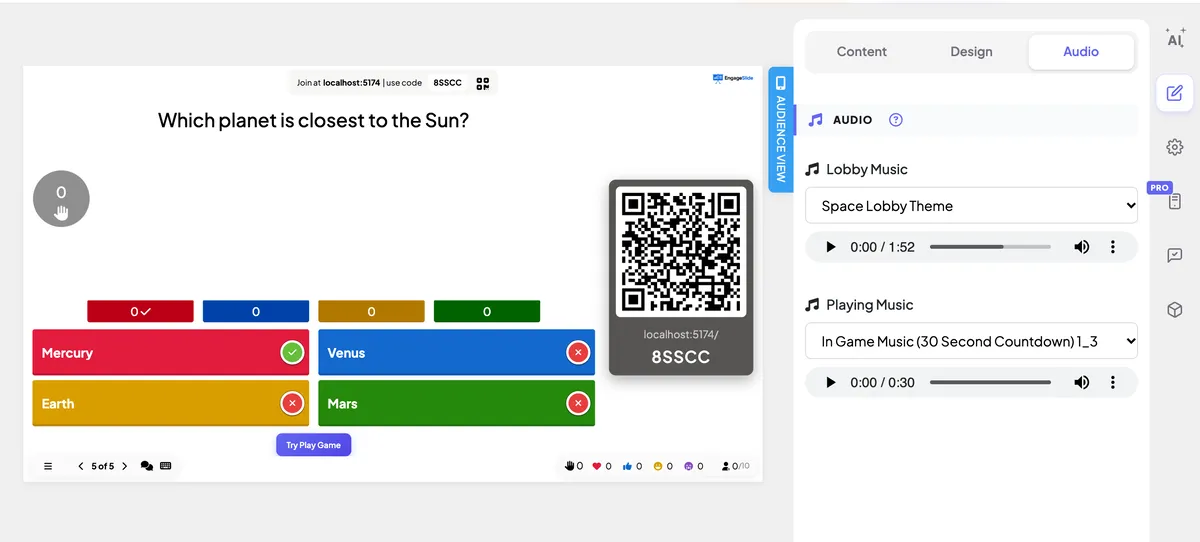This screenshot has height=542, width=1200.
Task: Click the grey raised hands circle
Action: pyautogui.click(x=61, y=199)
